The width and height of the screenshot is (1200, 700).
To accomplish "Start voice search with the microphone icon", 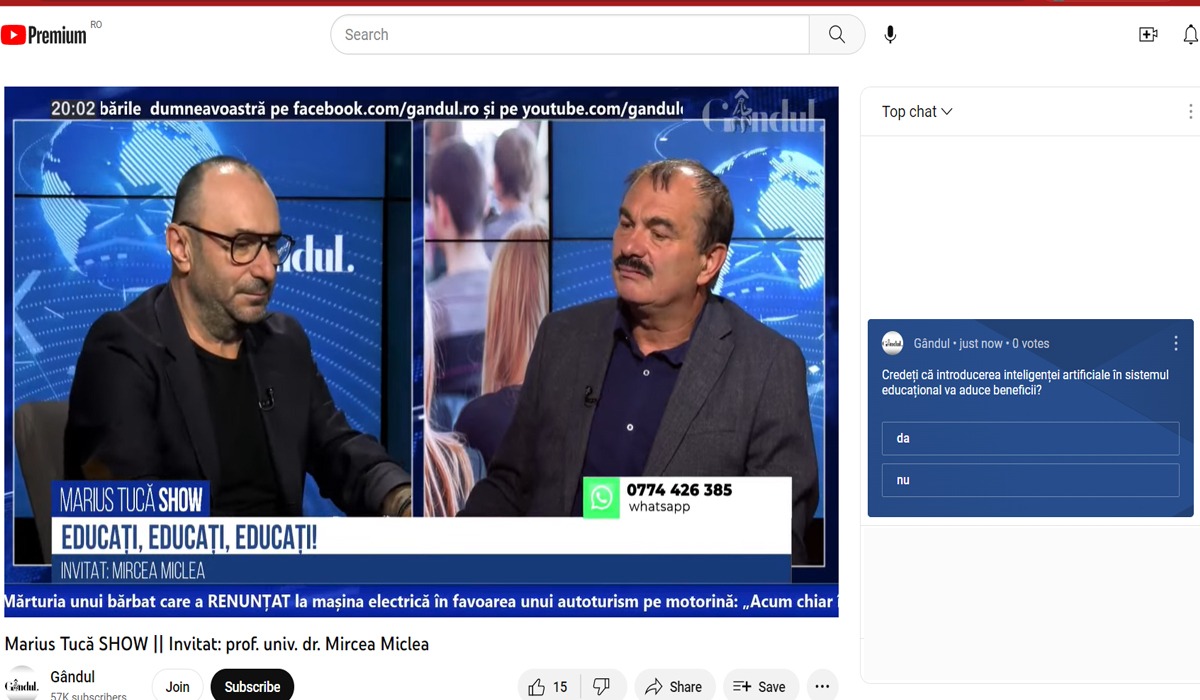I will [x=890, y=35].
